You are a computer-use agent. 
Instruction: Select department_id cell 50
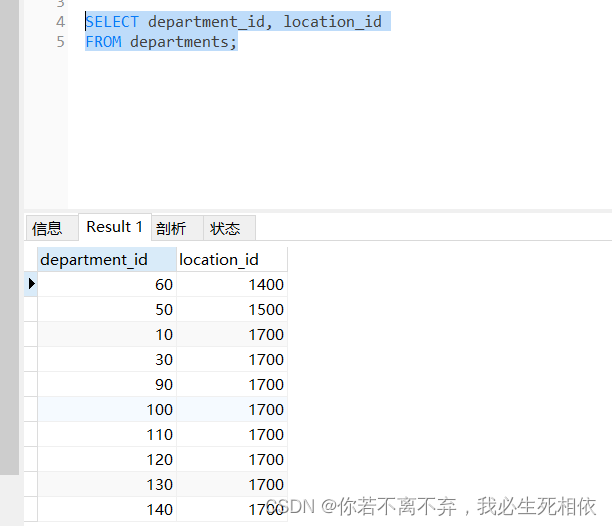click(x=107, y=309)
